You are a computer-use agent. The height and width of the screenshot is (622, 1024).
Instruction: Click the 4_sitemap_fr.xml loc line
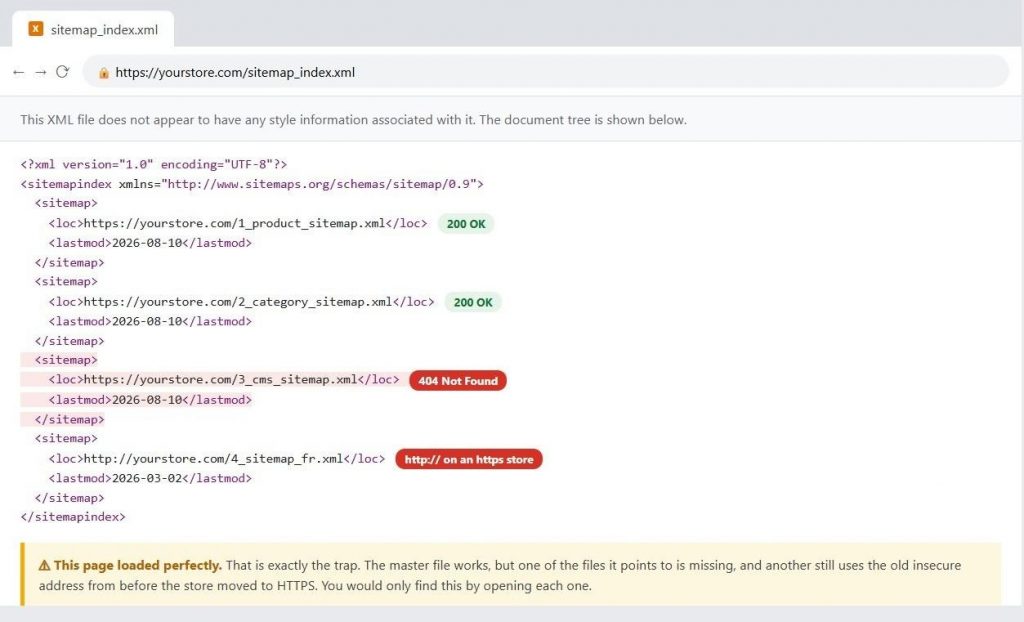[217, 459]
